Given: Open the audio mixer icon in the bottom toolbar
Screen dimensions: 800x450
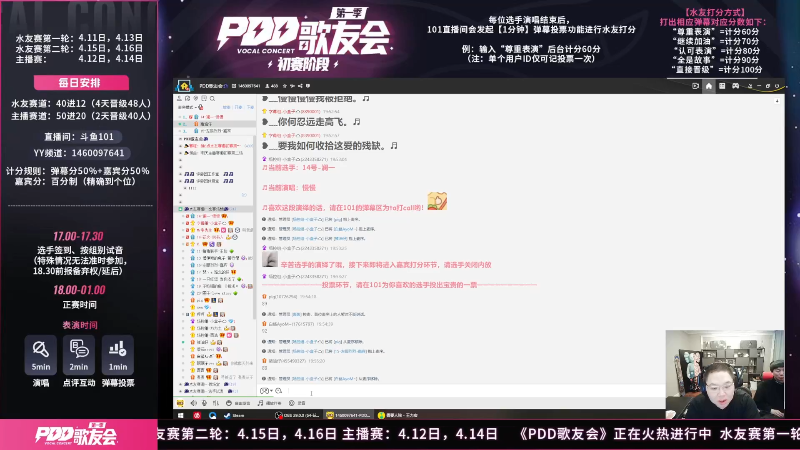Looking at the screenshot, I should pyautogui.click(x=216, y=403).
